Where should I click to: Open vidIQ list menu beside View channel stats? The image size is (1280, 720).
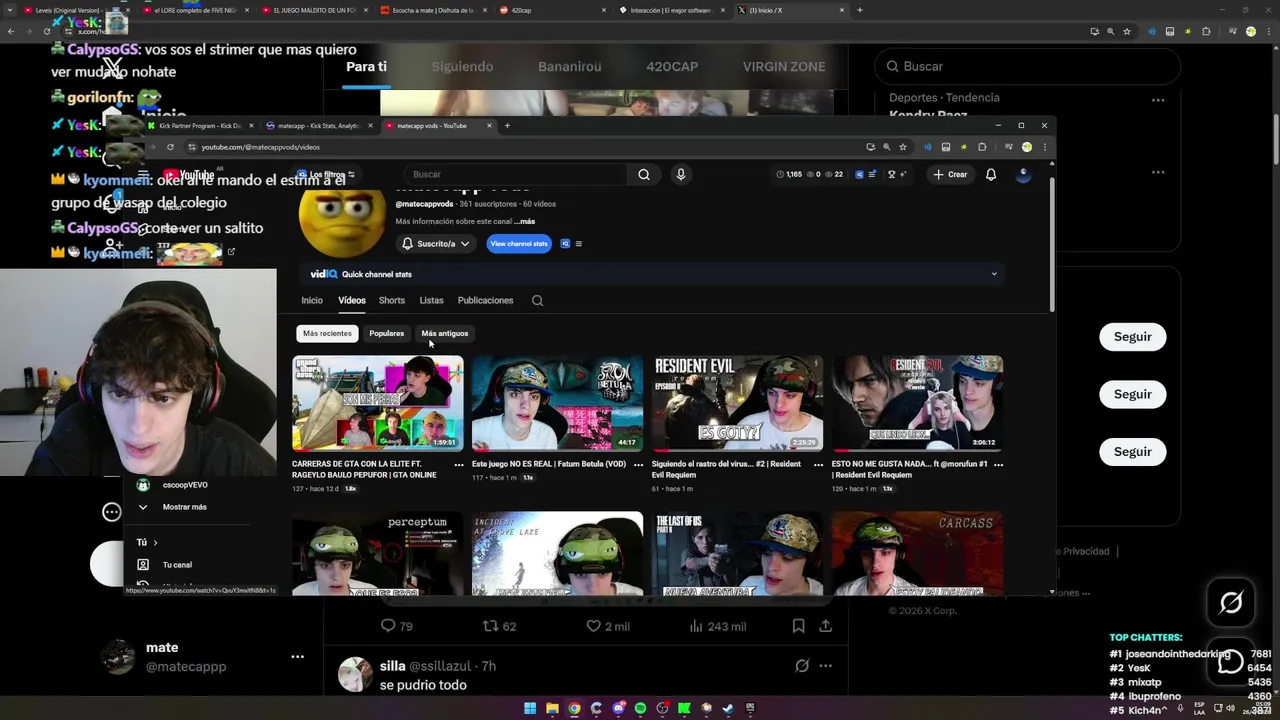tap(578, 244)
